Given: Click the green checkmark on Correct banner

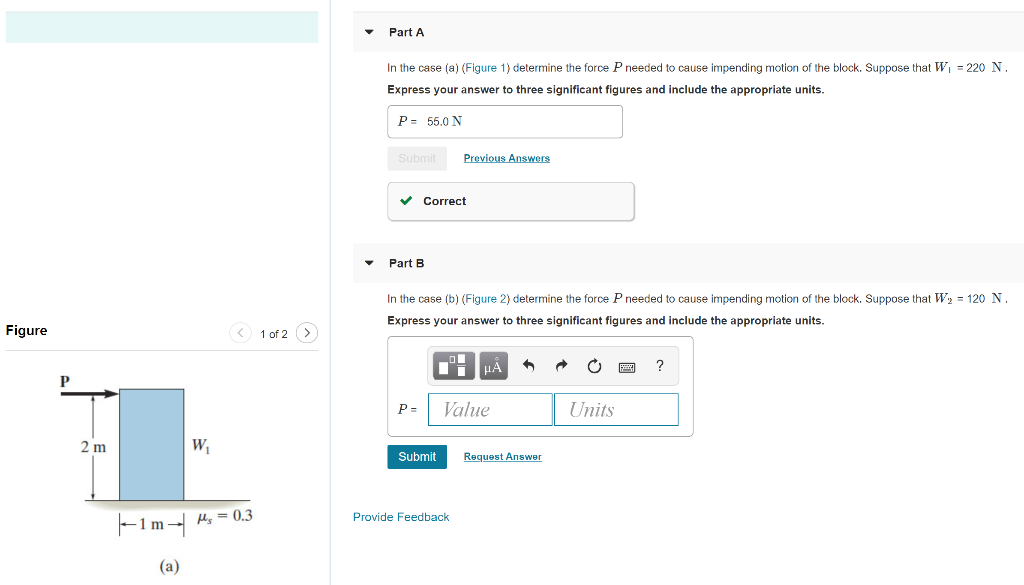Looking at the screenshot, I should tap(405, 201).
